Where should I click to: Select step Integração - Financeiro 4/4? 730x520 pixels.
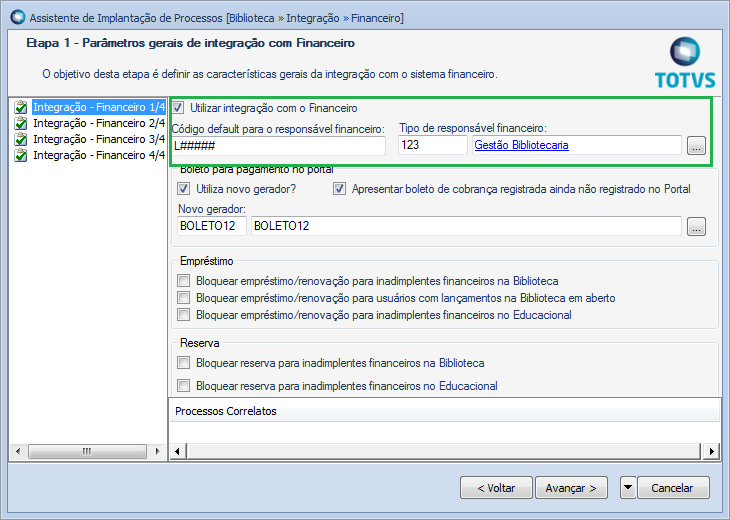[99, 155]
